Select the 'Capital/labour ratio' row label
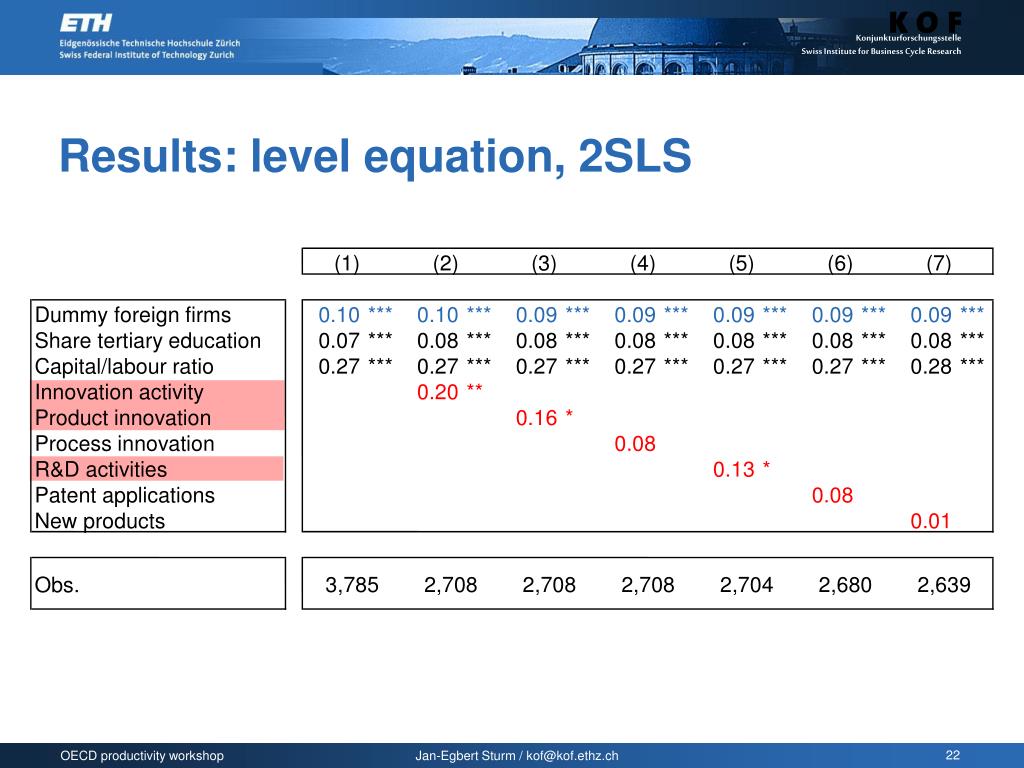The width and height of the screenshot is (1024, 768). 124,366
